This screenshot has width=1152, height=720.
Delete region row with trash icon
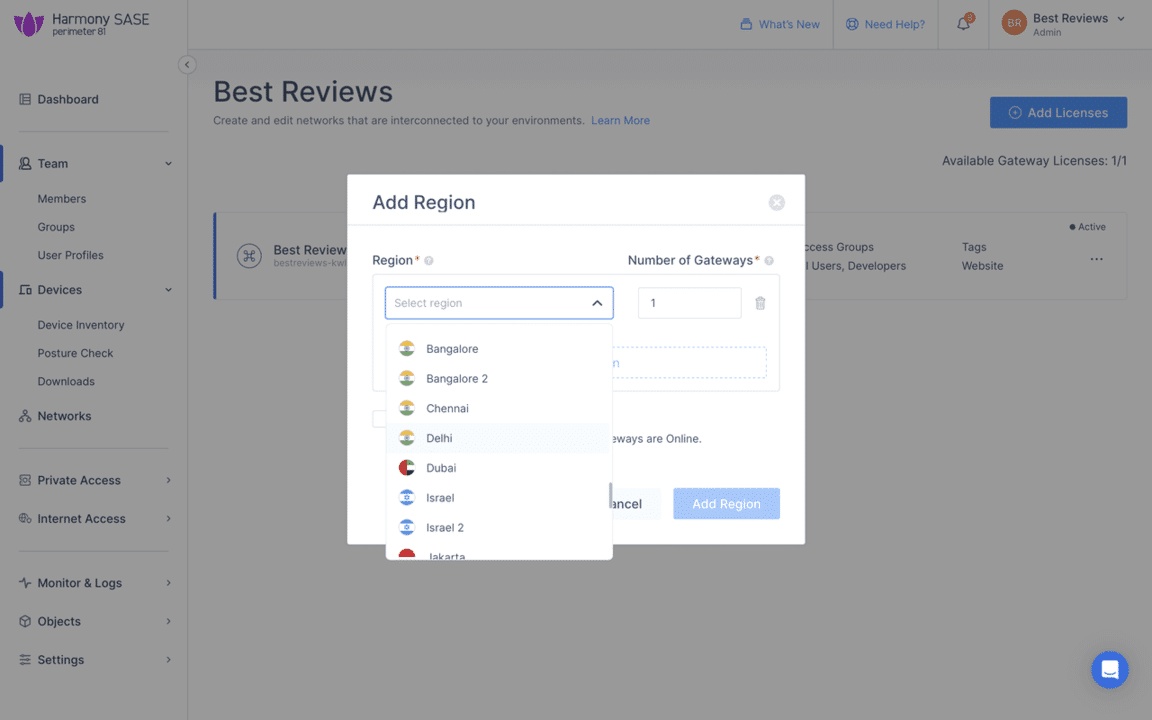tap(760, 303)
